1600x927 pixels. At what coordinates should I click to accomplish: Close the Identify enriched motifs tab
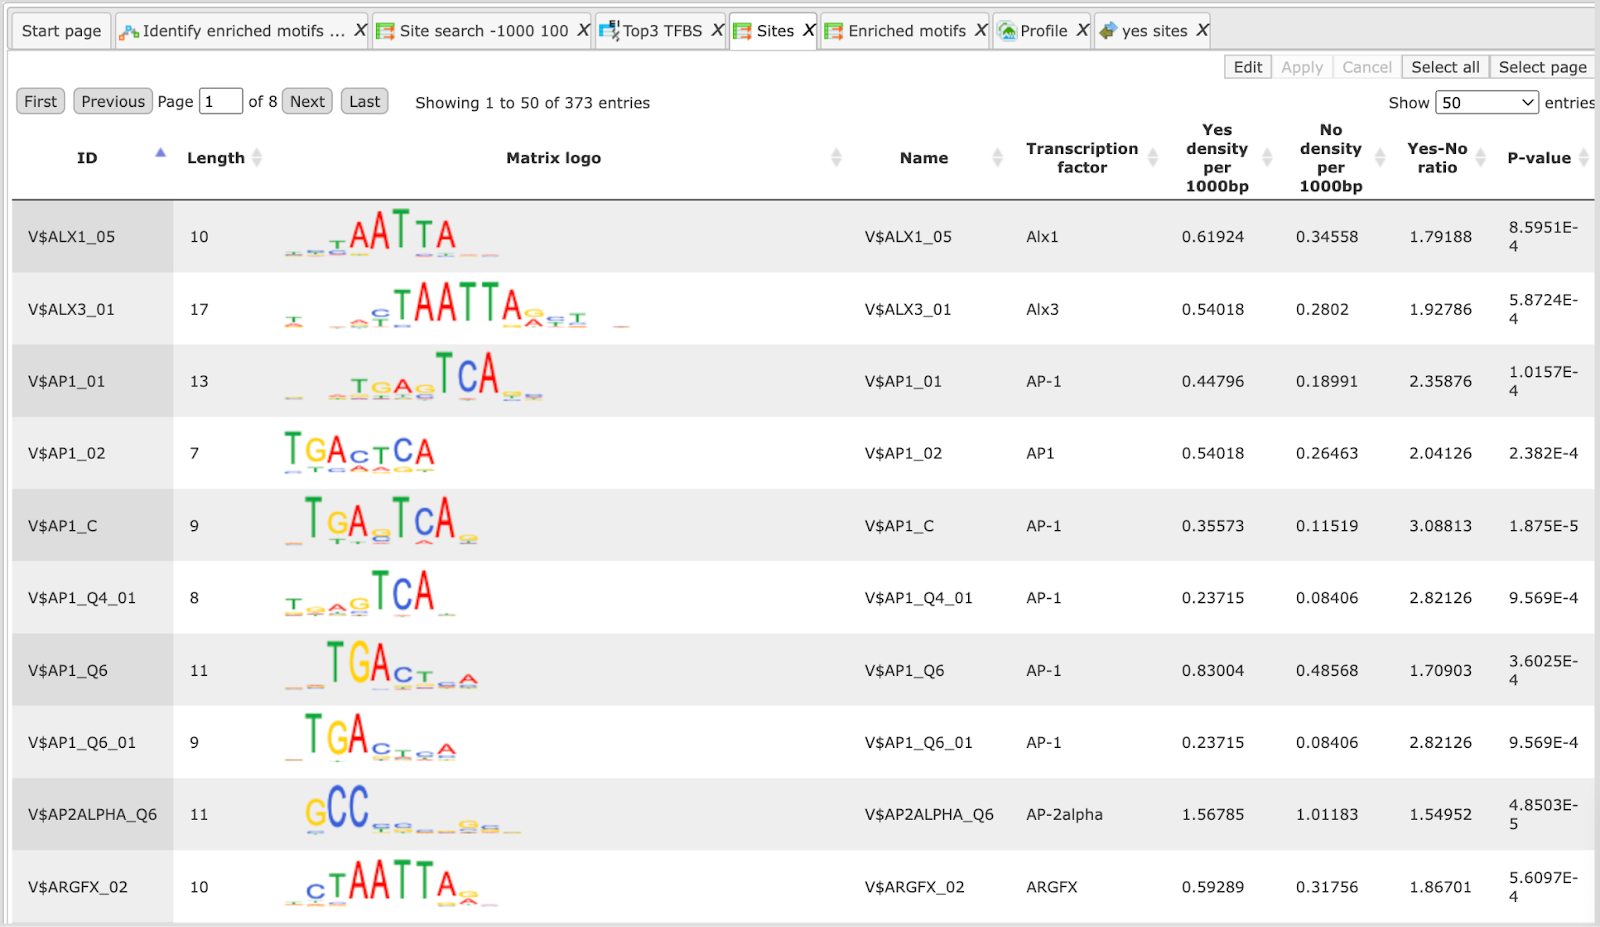pos(360,31)
